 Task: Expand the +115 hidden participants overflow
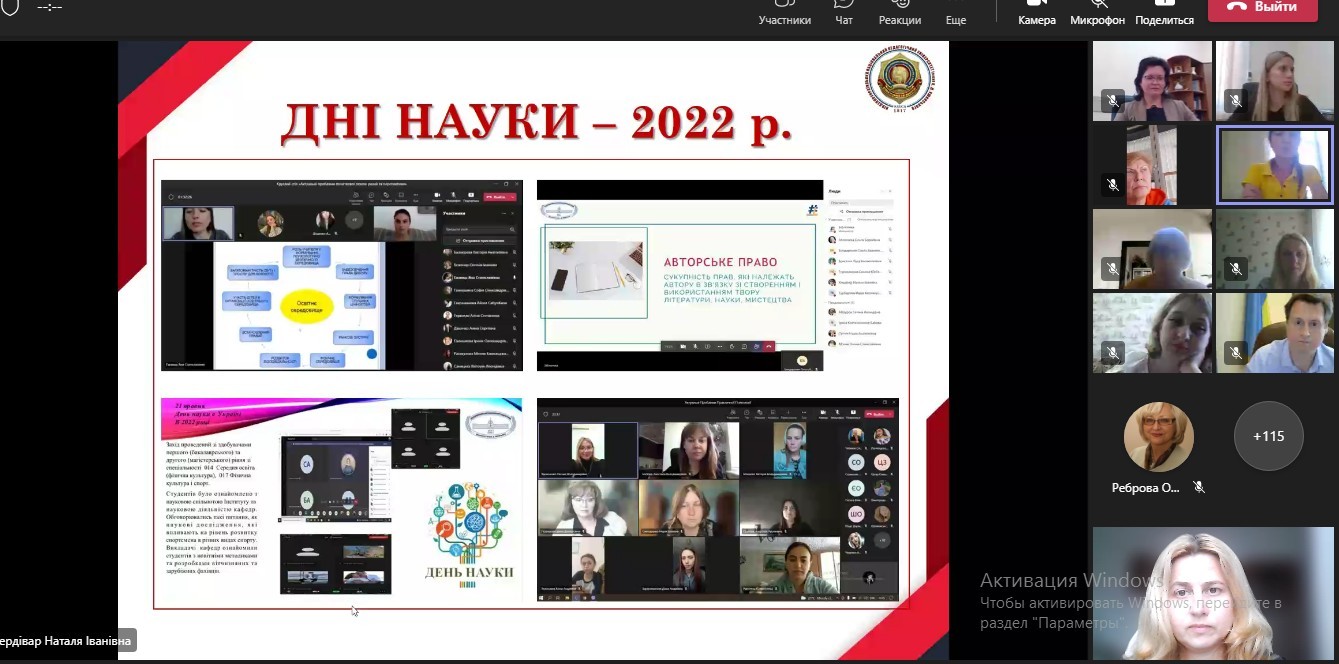1268,436
